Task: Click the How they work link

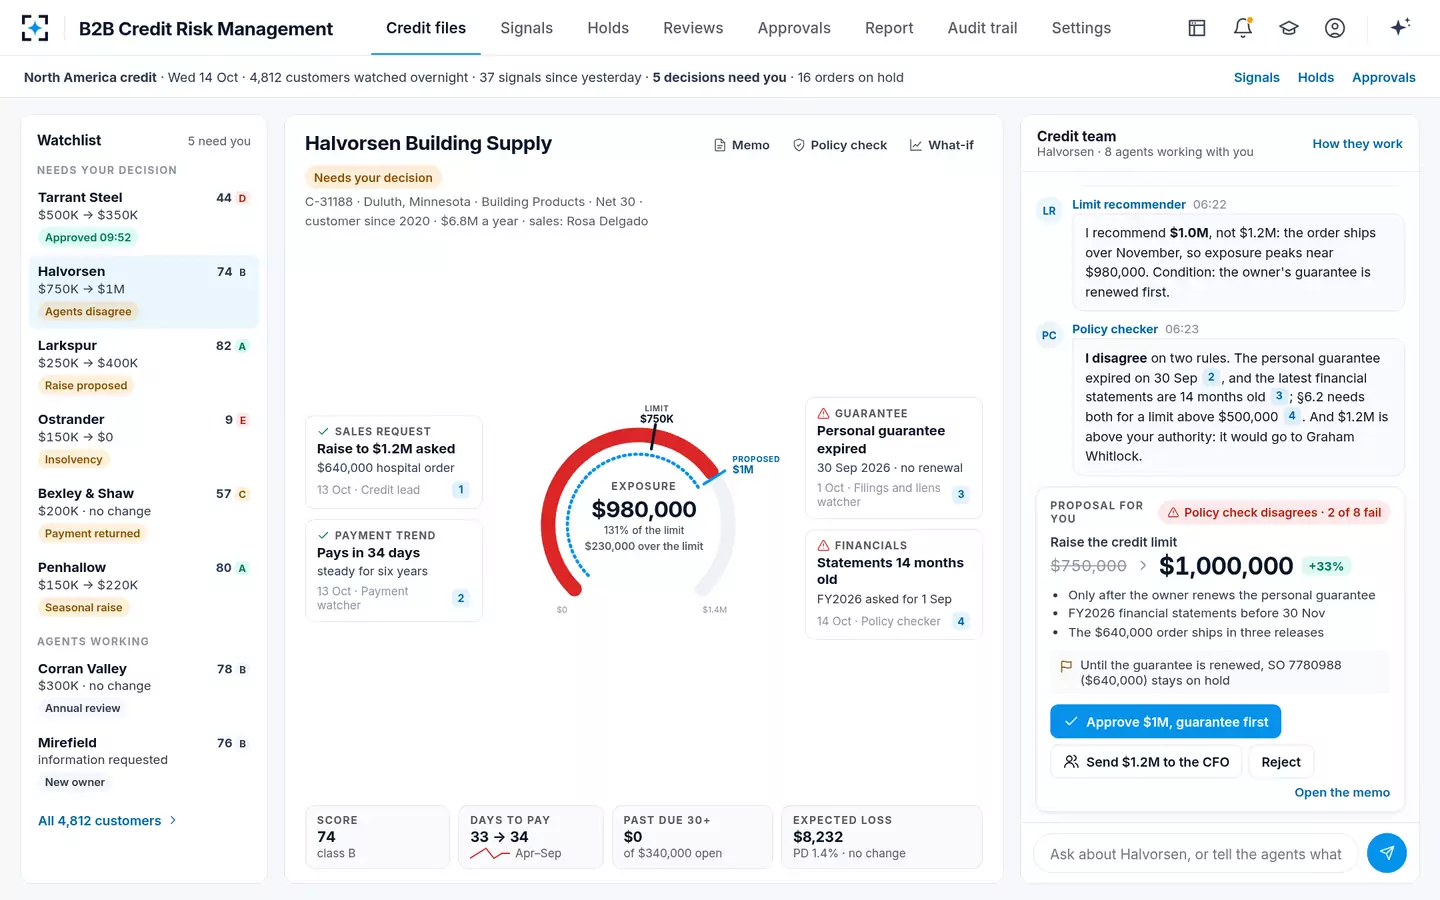Action: (1357, 144)
